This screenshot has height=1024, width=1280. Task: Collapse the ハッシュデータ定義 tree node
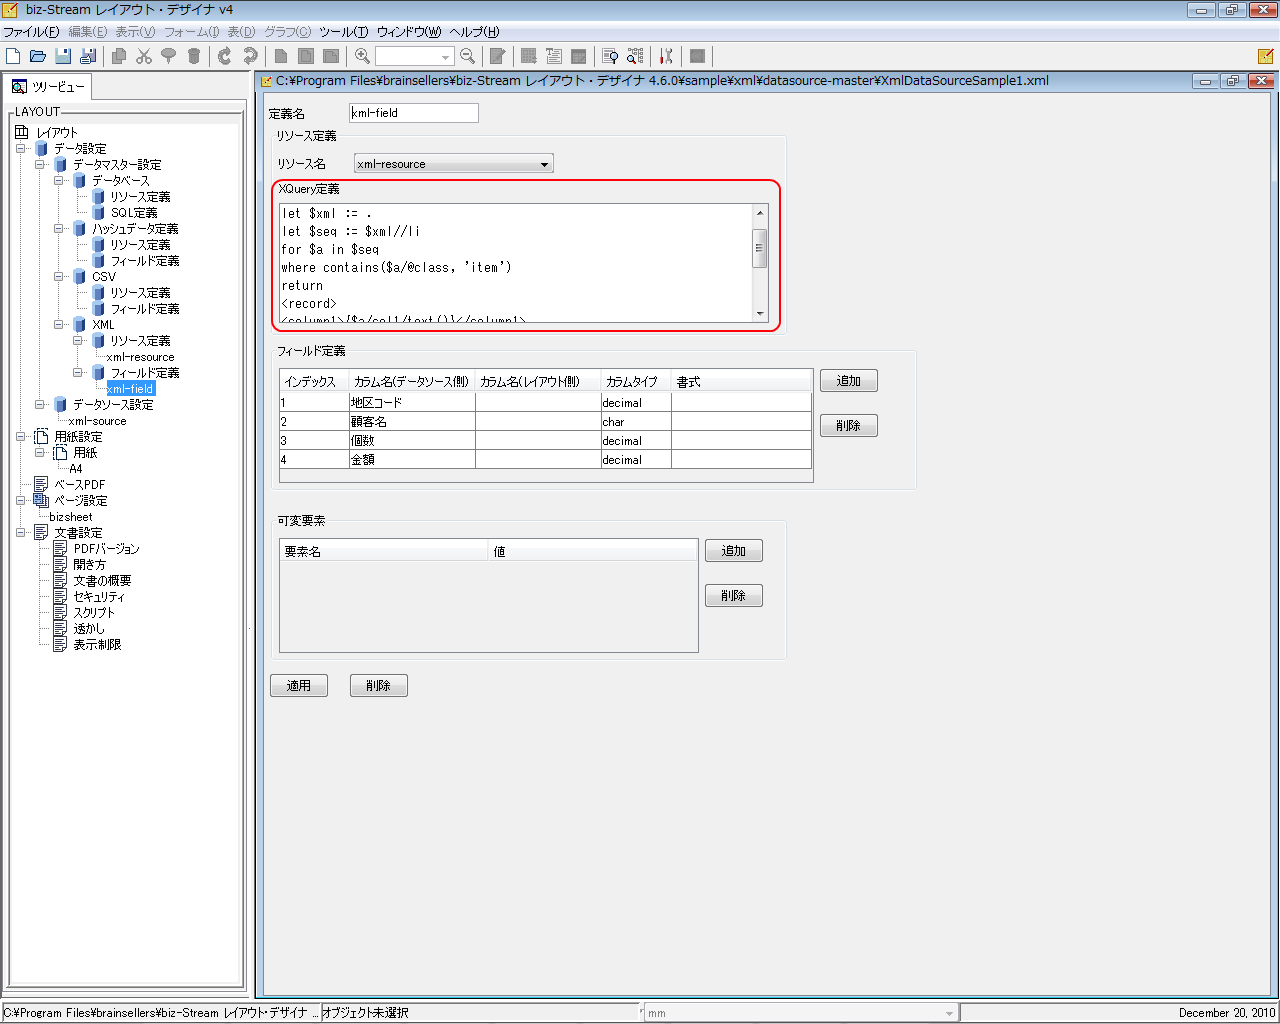[x=59, y=228]
